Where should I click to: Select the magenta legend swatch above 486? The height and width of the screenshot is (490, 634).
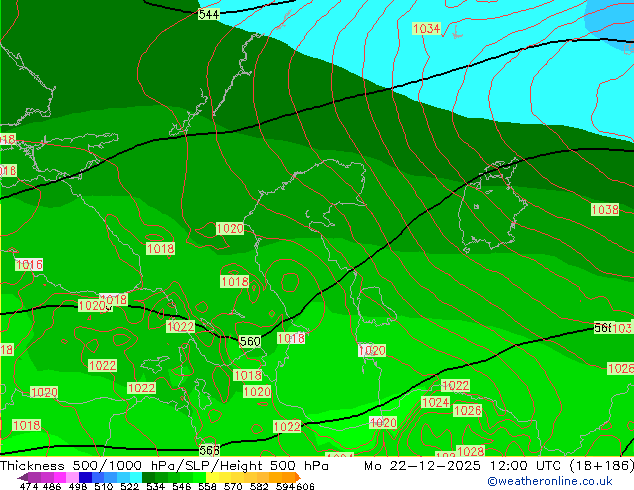(x=60, y=477)
